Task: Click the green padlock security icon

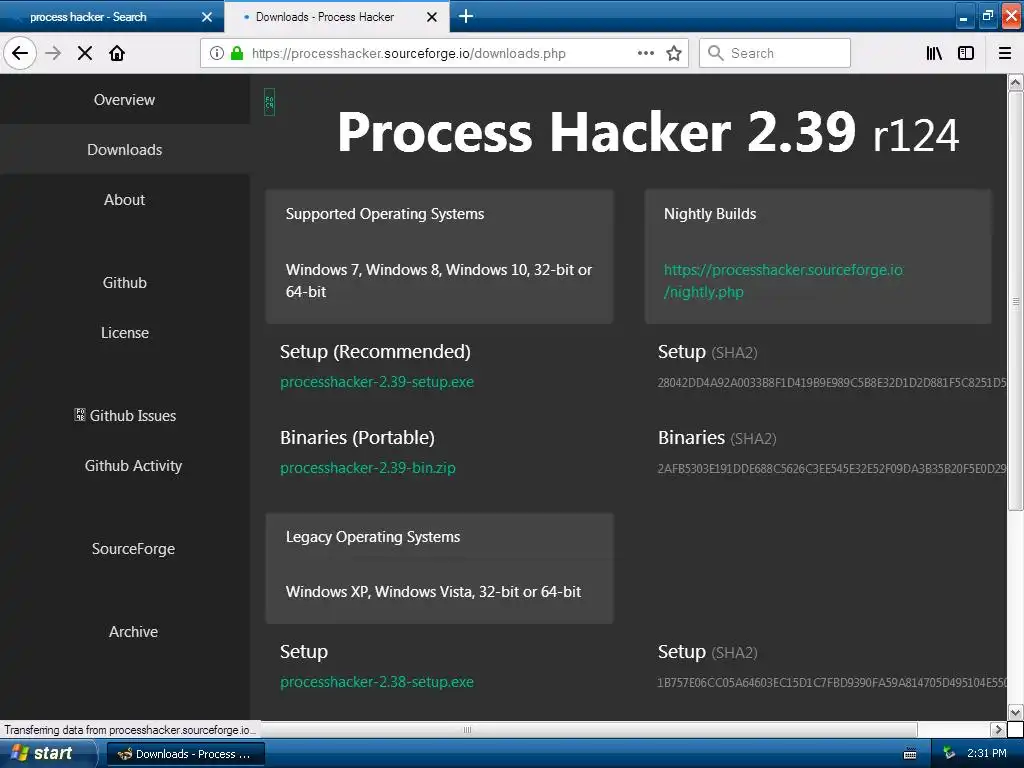Action: click(x=237, y=53)
